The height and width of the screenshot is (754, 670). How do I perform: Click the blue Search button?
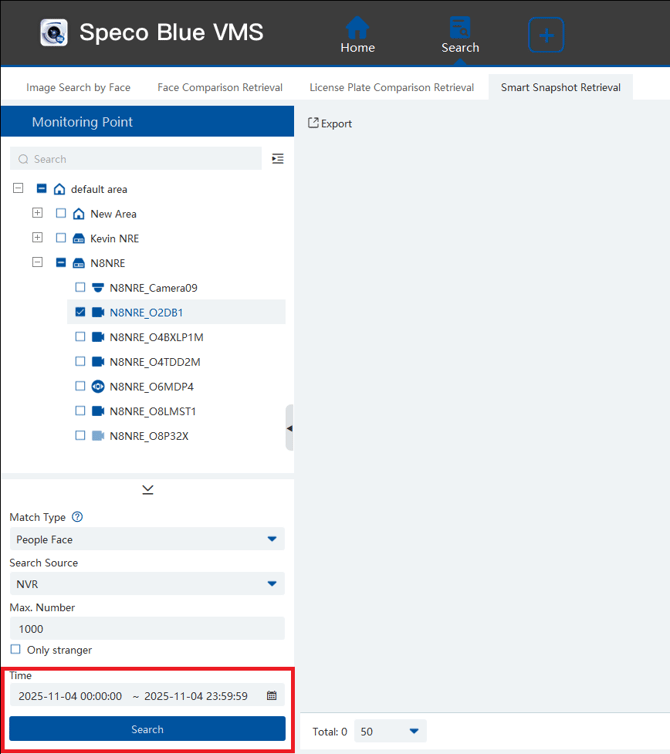coord(147,729)
